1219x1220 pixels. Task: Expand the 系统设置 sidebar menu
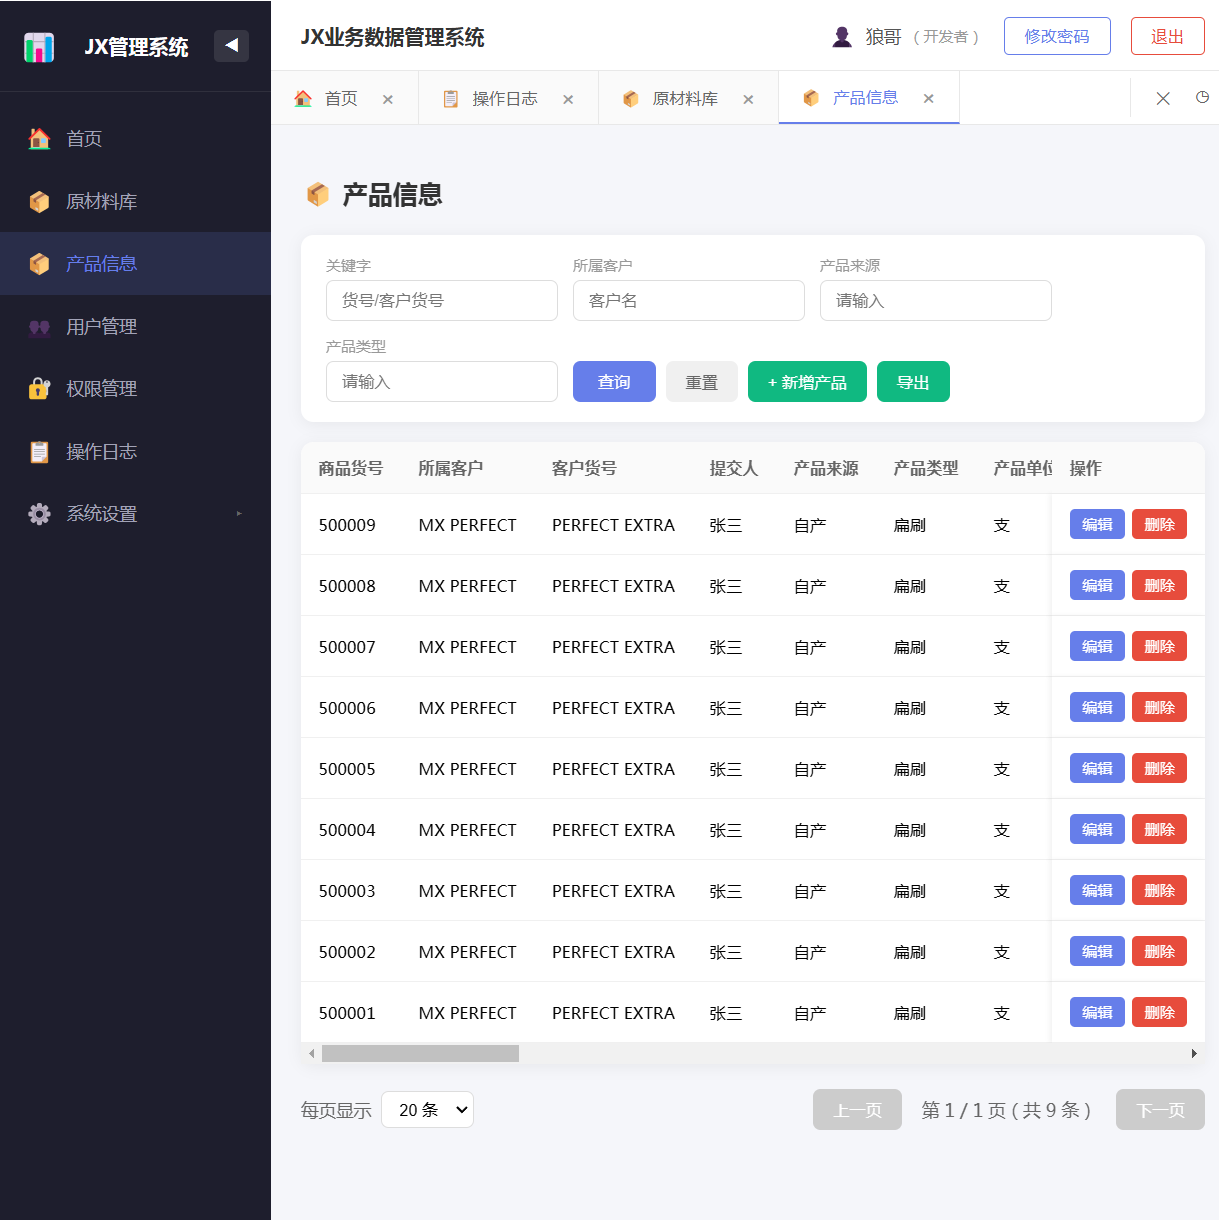135,514
